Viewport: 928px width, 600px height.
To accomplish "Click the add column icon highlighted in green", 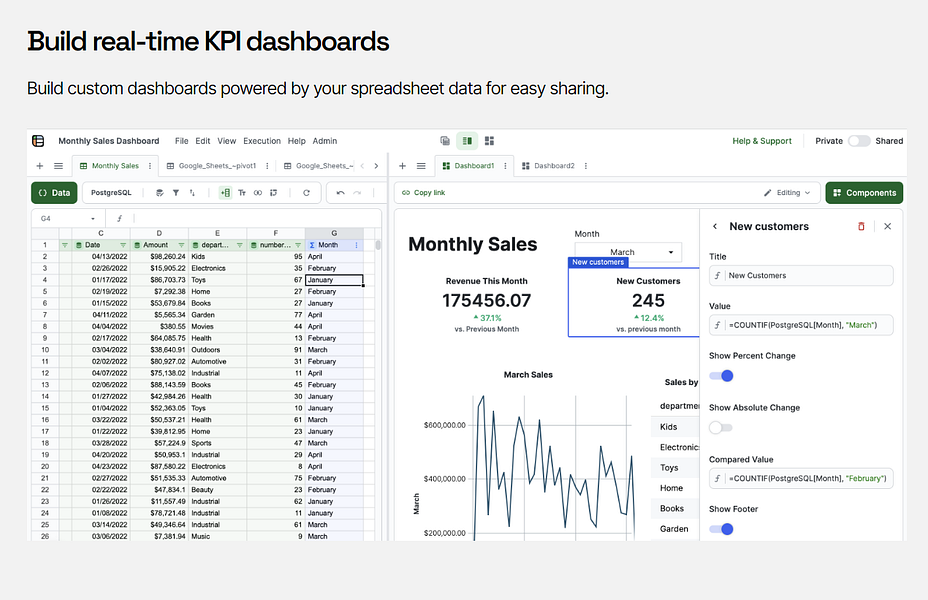I will pos(225,193).
